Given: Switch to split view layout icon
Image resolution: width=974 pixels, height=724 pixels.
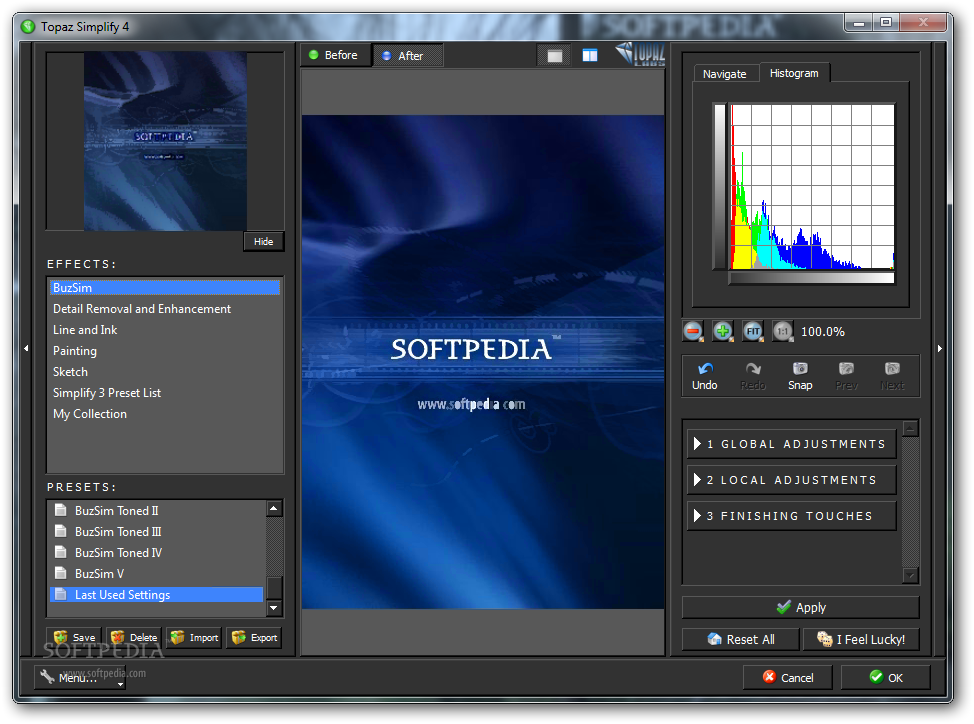Looking at the screenshot, I should pyautogui.click(x=589, y=56).
